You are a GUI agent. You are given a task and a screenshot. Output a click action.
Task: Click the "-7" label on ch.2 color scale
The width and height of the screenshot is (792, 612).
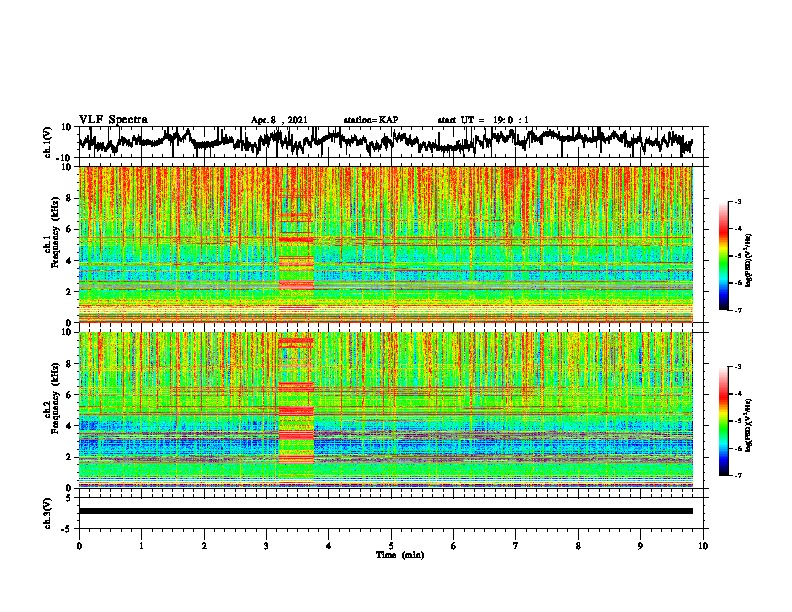tap(737, 475)
